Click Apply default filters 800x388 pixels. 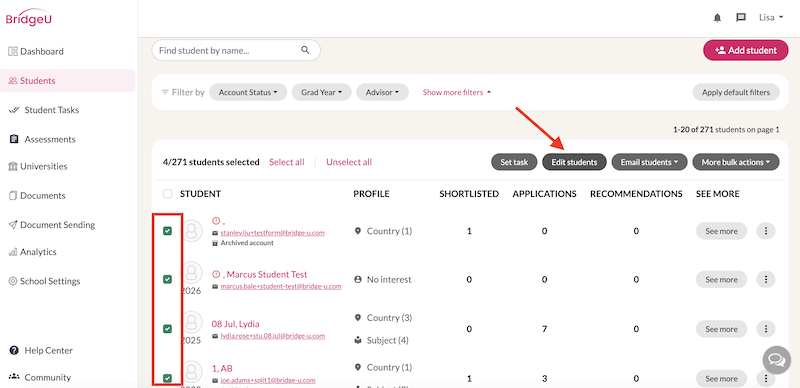(736, 92)
